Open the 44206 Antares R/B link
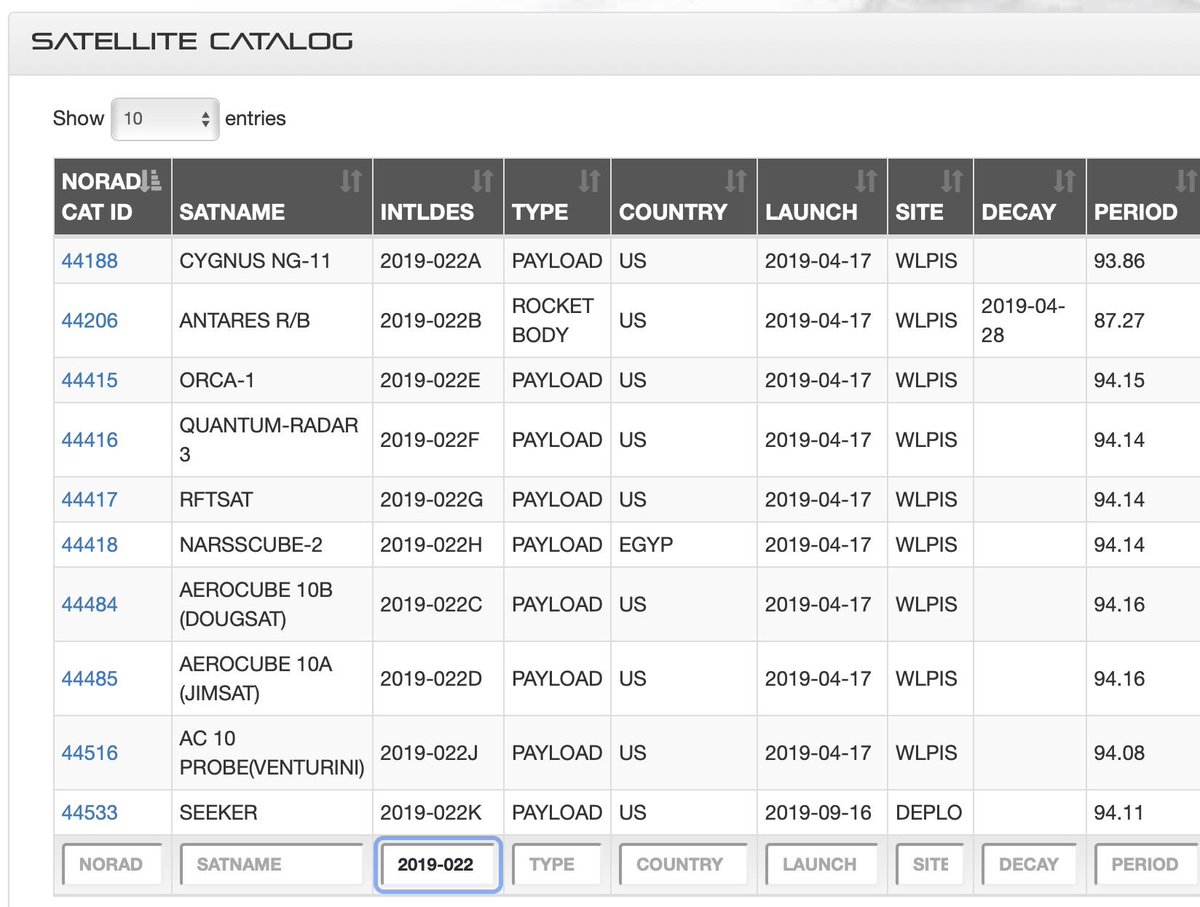The height and width of the screenshot is (907, 1200). point(89,321)
